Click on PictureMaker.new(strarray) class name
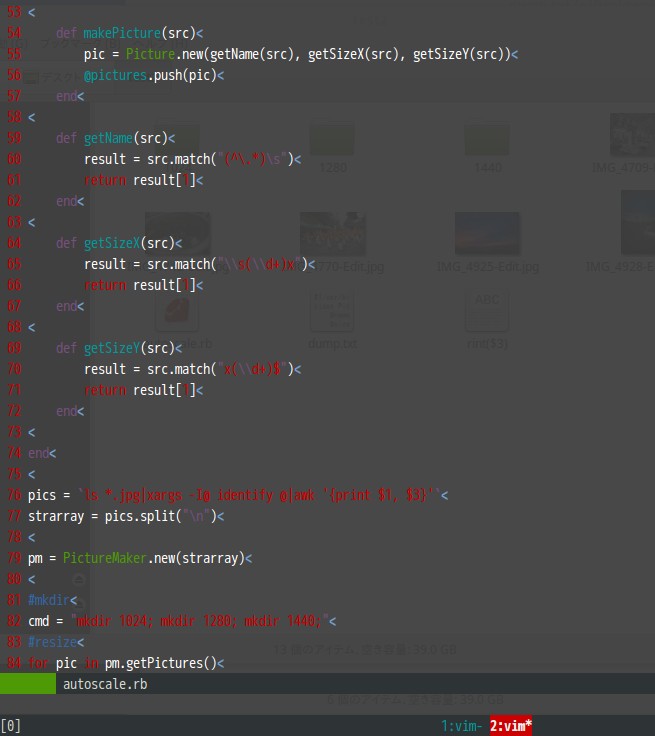Viewport: 655px width, 736px height. [x=105, y=558]
